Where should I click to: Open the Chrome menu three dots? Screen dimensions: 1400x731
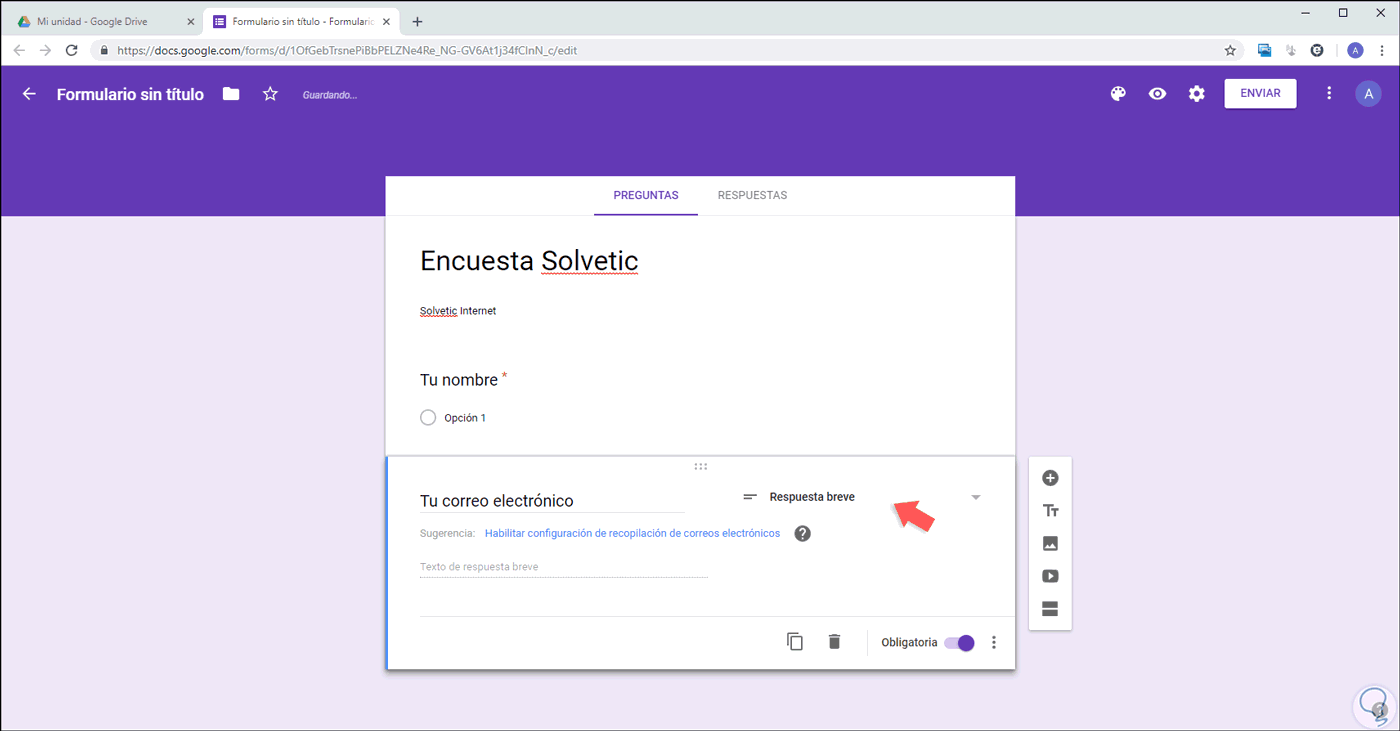[x=1382, y=50]
